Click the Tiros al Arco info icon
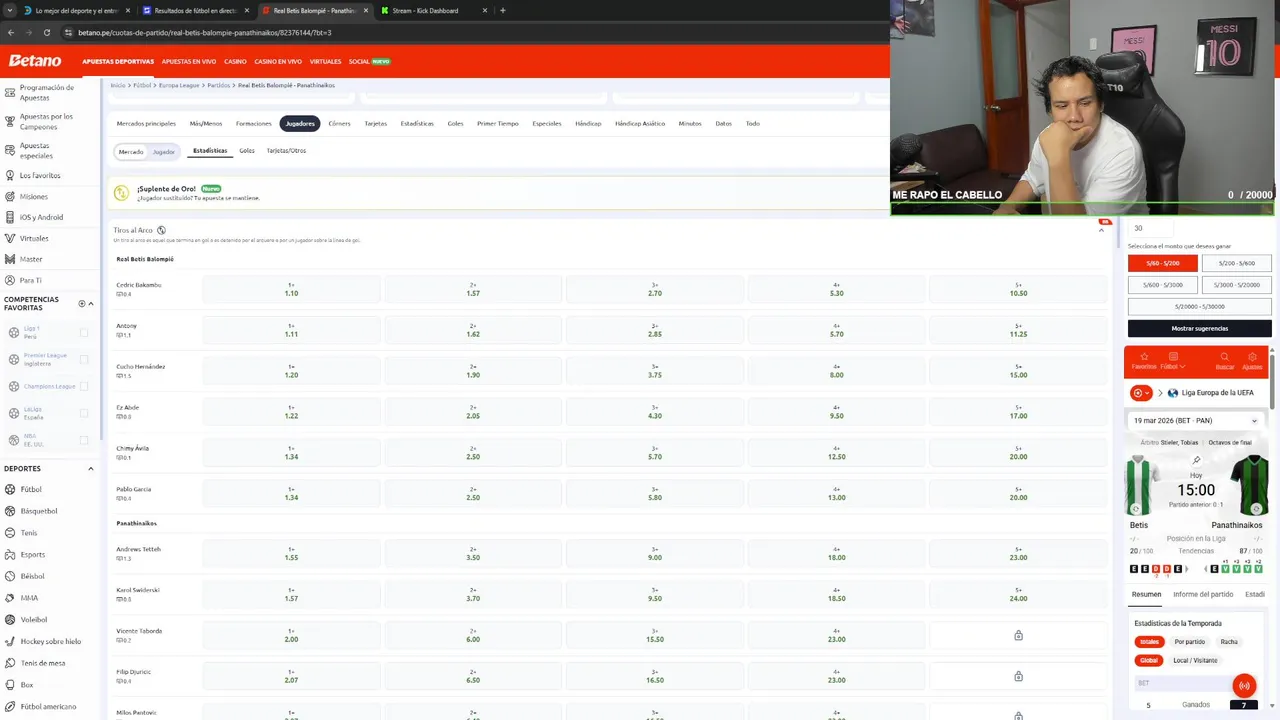 [x=161, y=230]
